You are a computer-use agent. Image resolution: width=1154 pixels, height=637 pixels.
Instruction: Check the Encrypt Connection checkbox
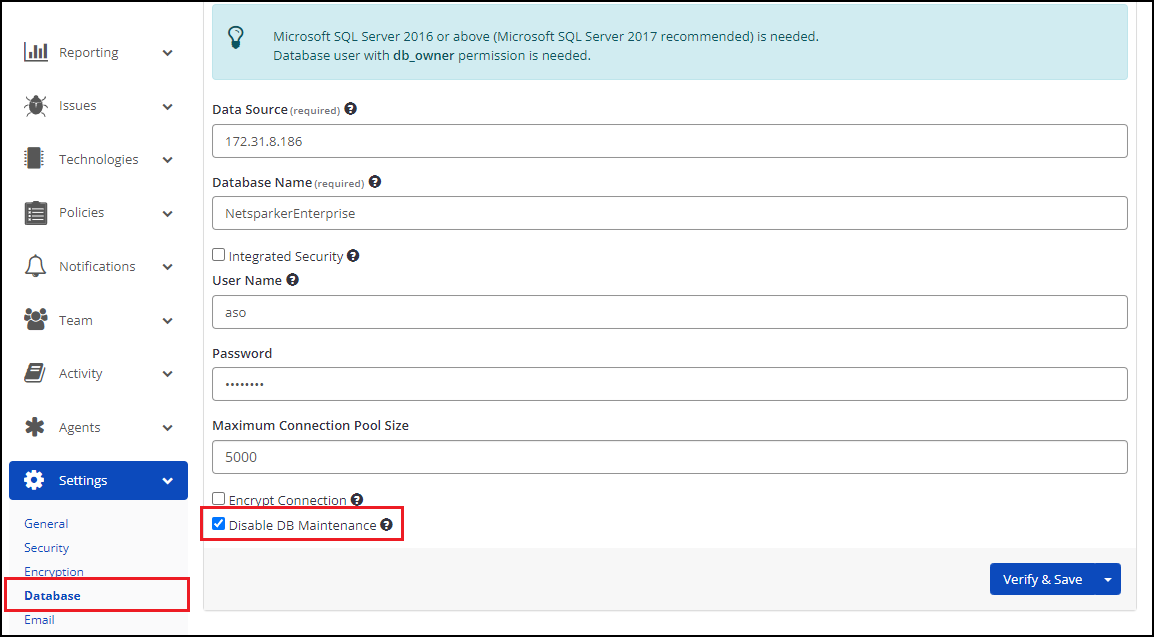(x=218, y=499)
